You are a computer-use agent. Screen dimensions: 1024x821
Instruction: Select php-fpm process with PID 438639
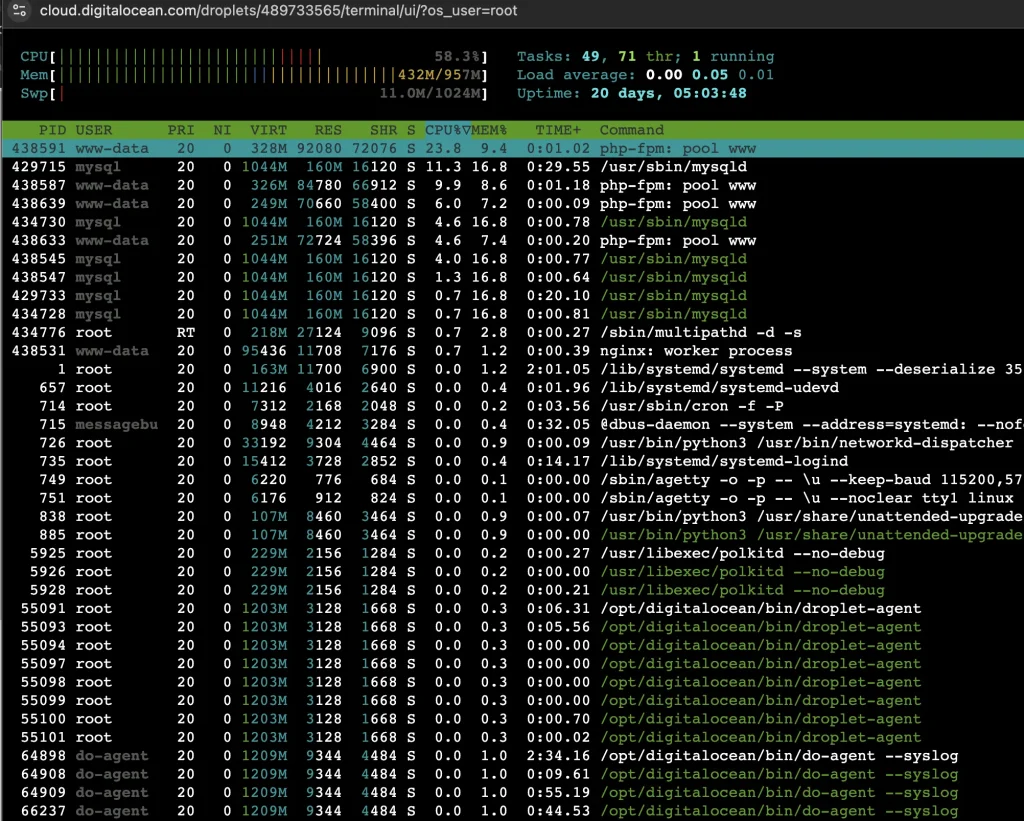(512, 204)
